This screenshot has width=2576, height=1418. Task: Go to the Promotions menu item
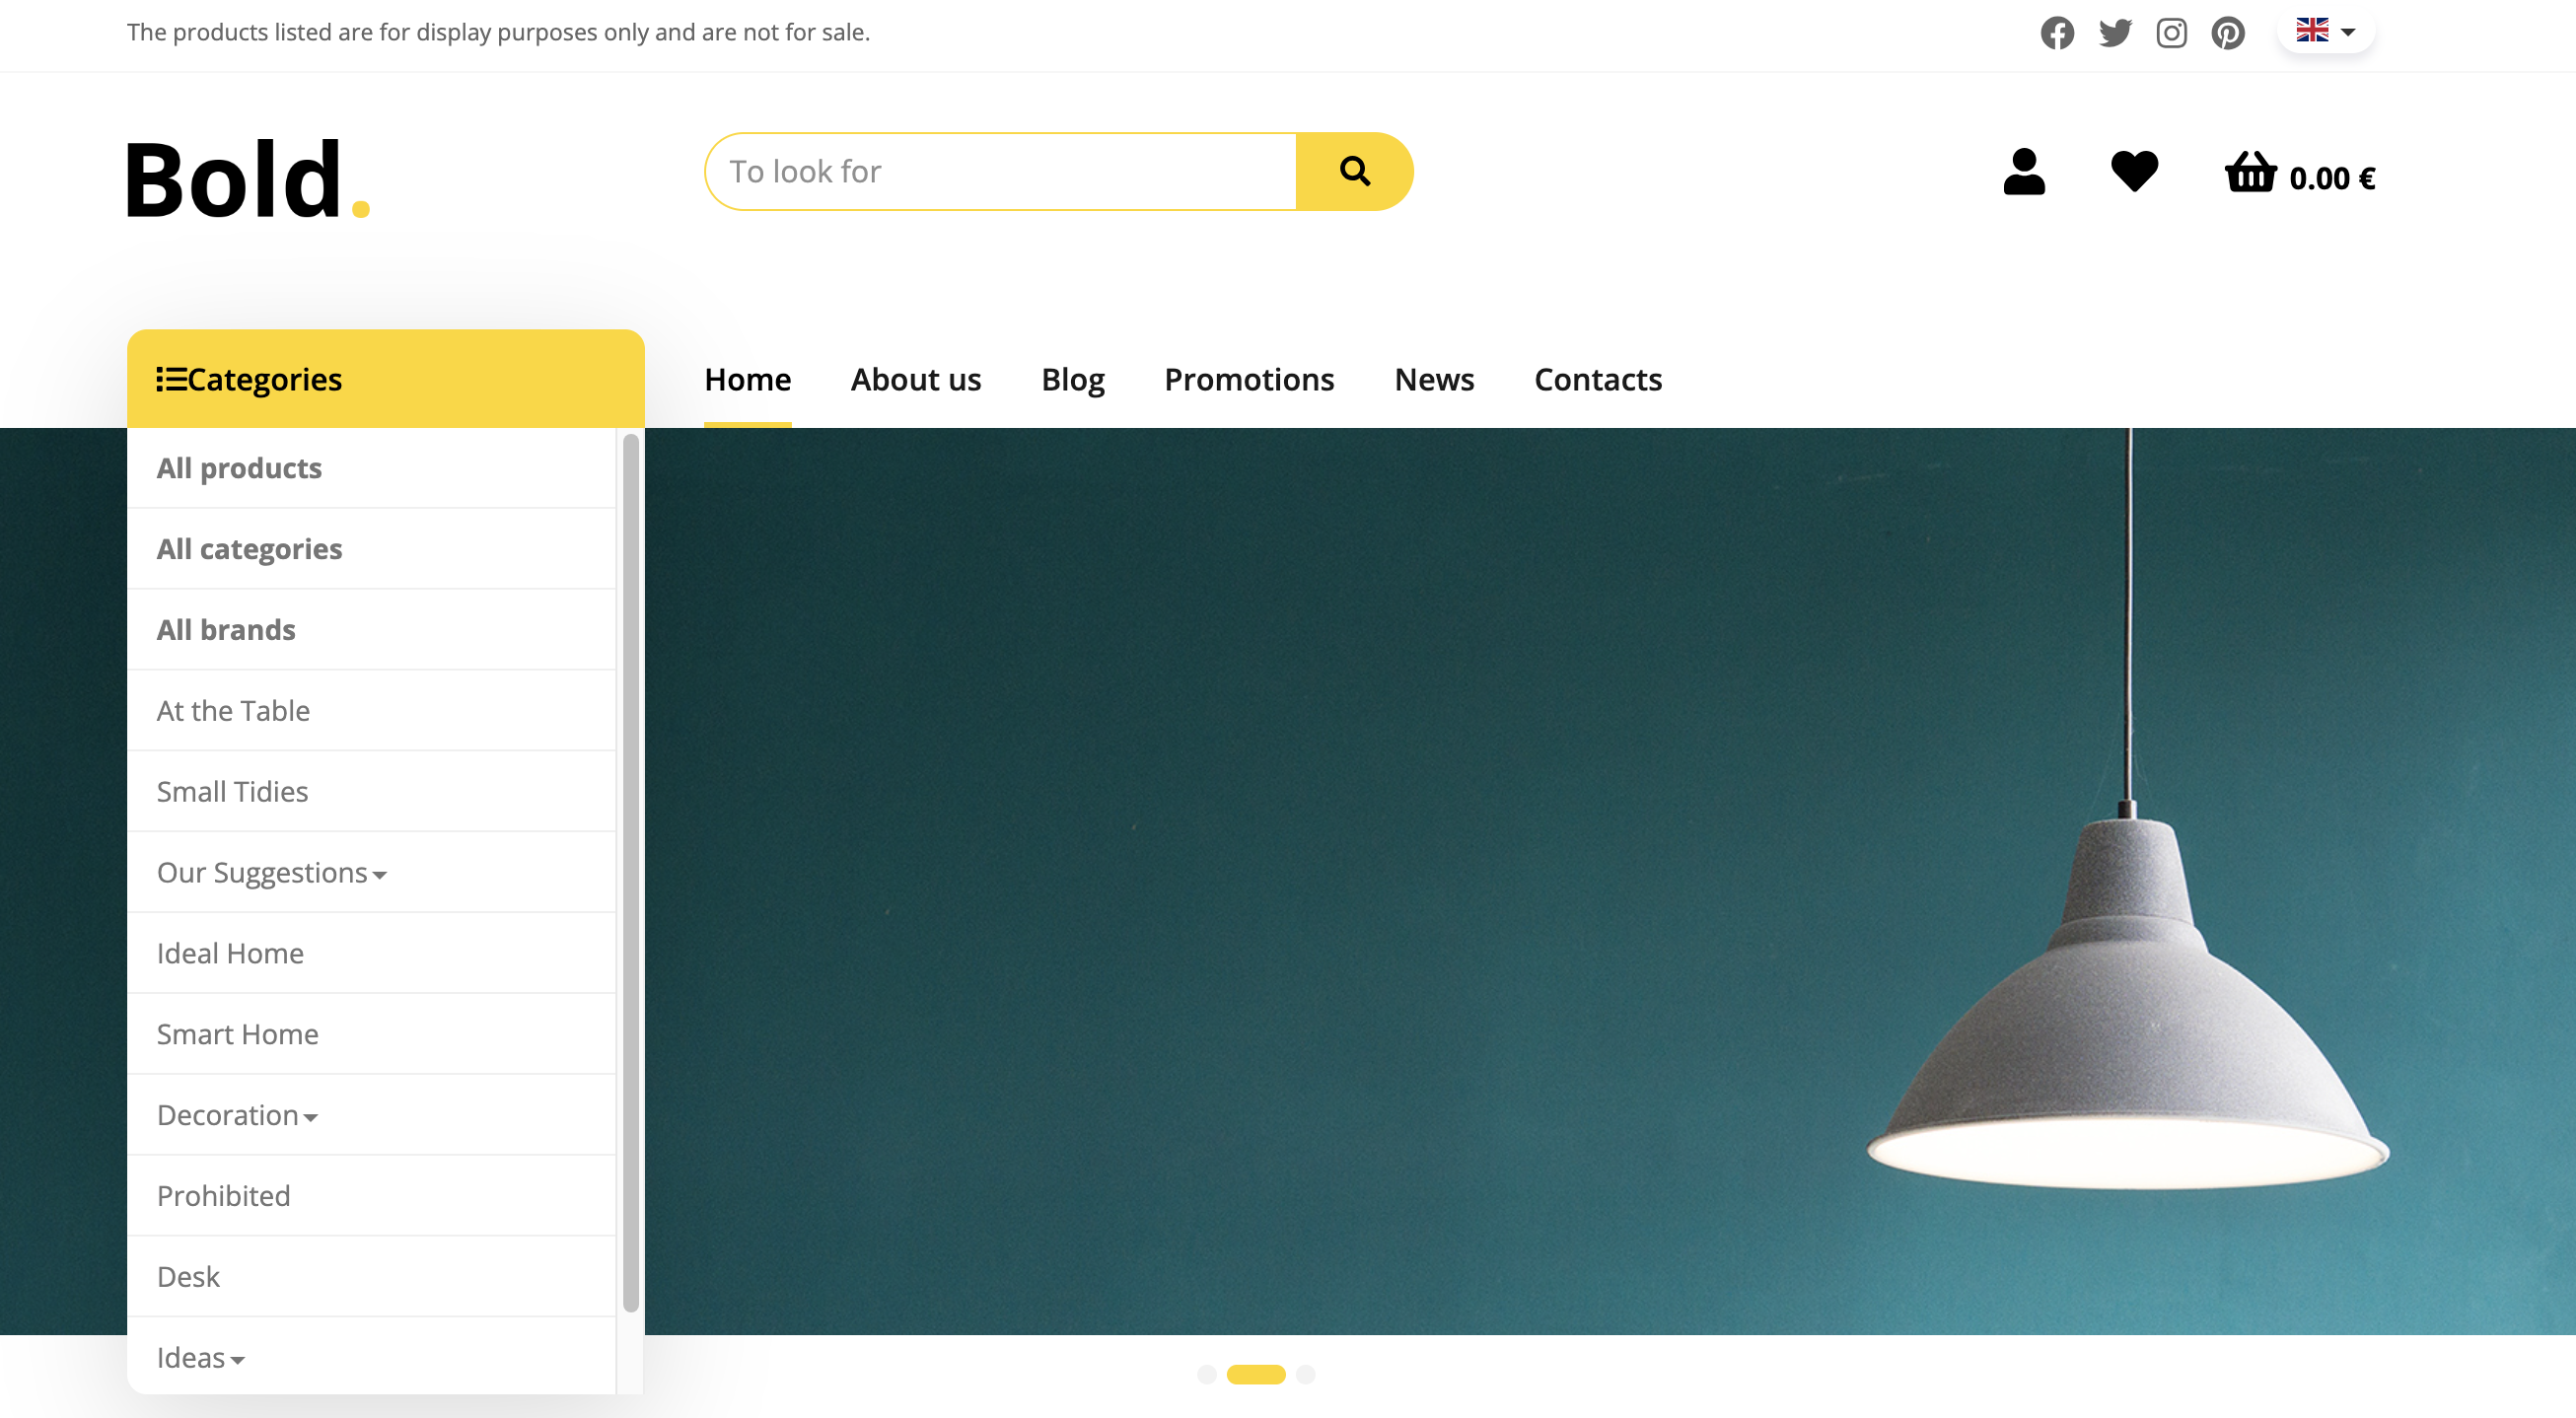point(1249,379)
